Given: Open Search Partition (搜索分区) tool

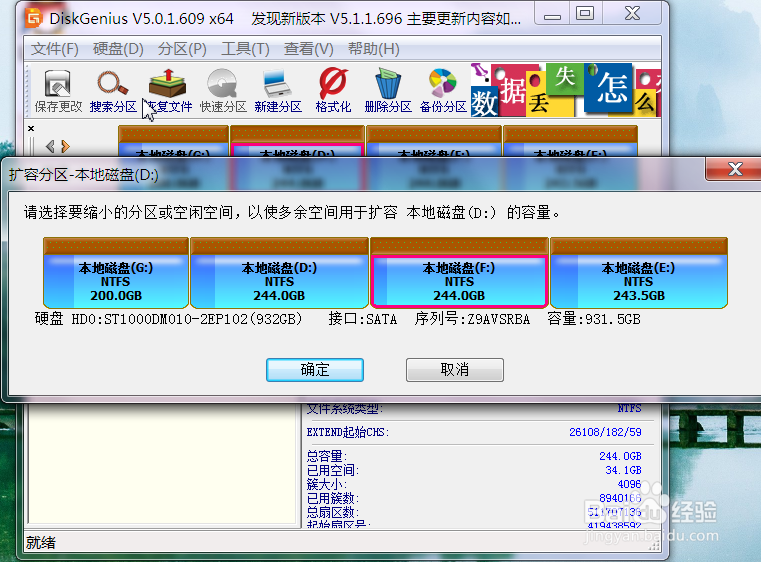Looking at the screenshot, I should 113,91.
